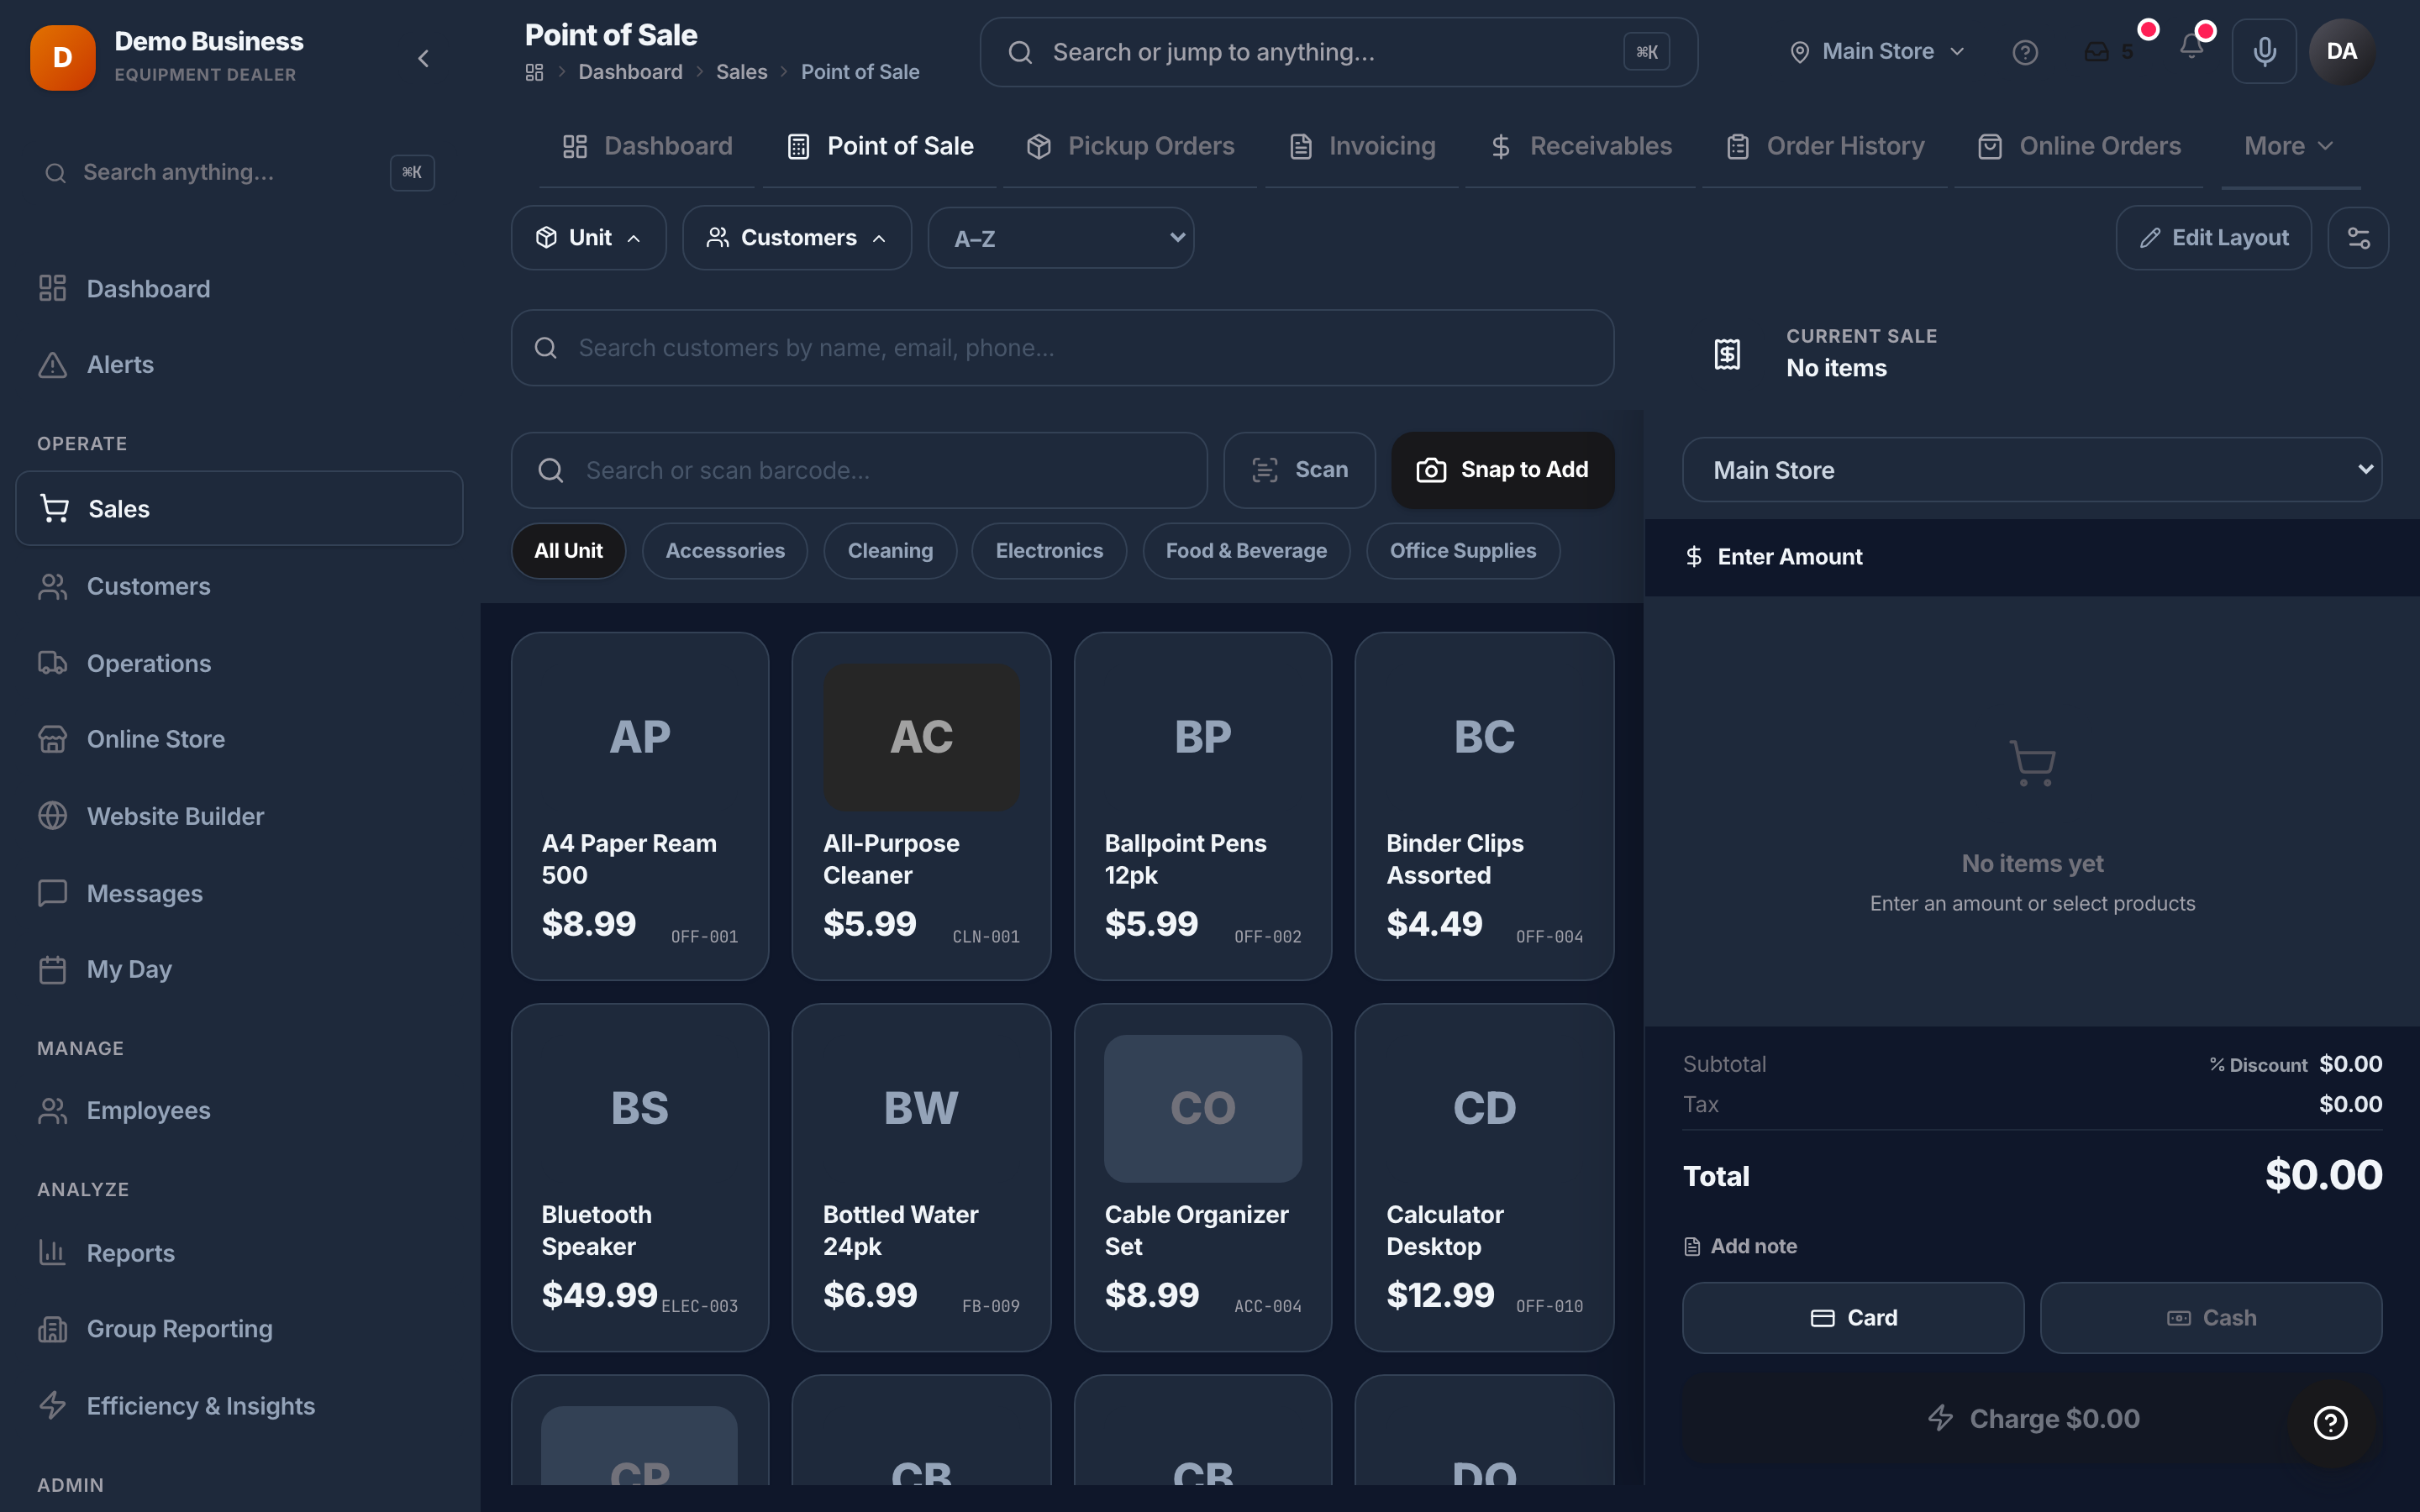Click the customer search field
Screen dimensions: 2420x1512
[1062, 348]
